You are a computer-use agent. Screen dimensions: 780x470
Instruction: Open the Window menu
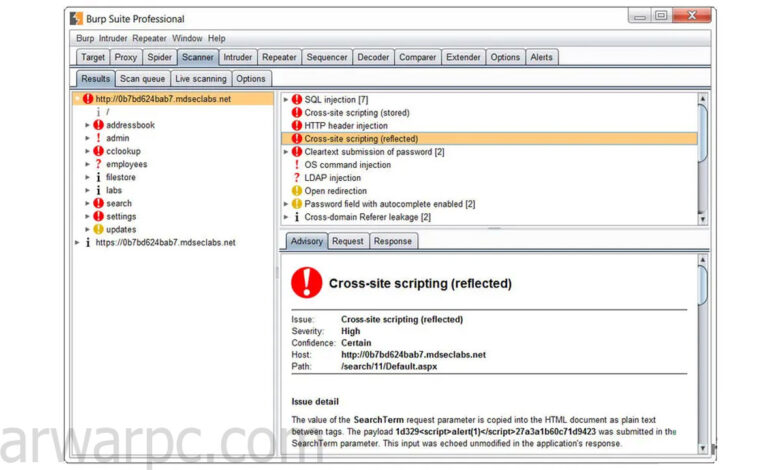point(187,38)
